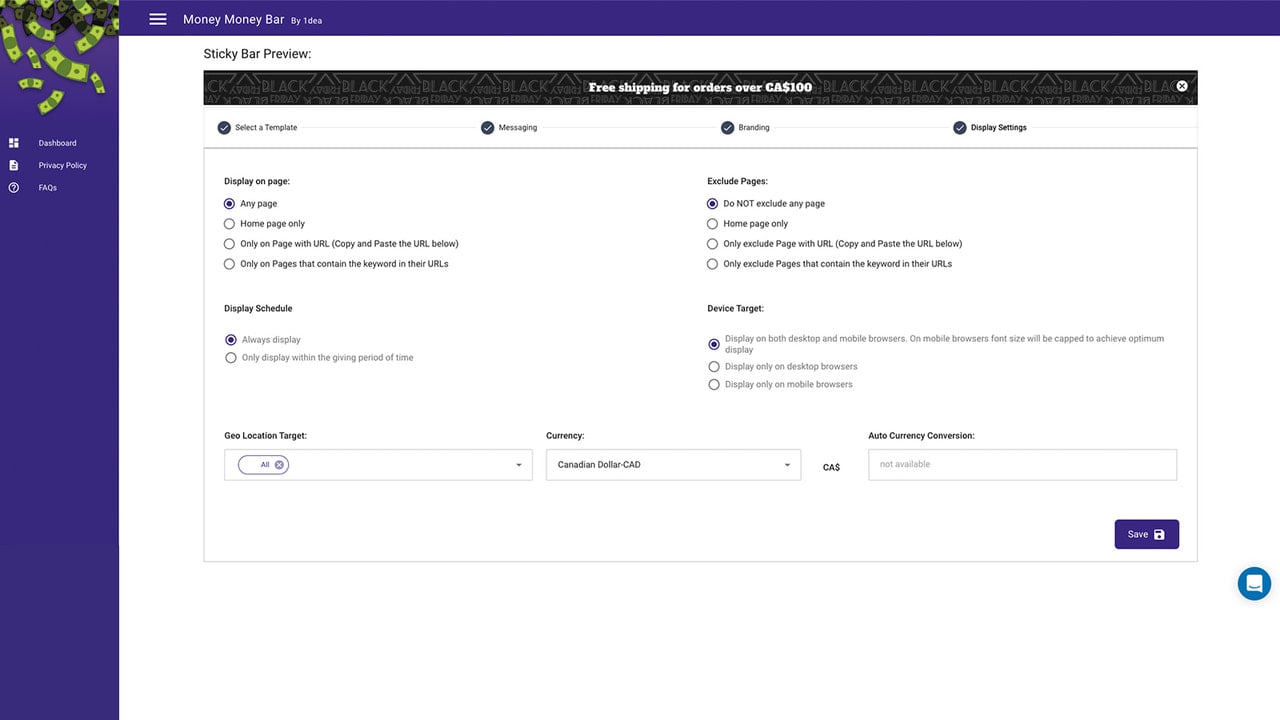
Task: Click the Branding step checkmark icon
Action: click(x=728, y=128)
